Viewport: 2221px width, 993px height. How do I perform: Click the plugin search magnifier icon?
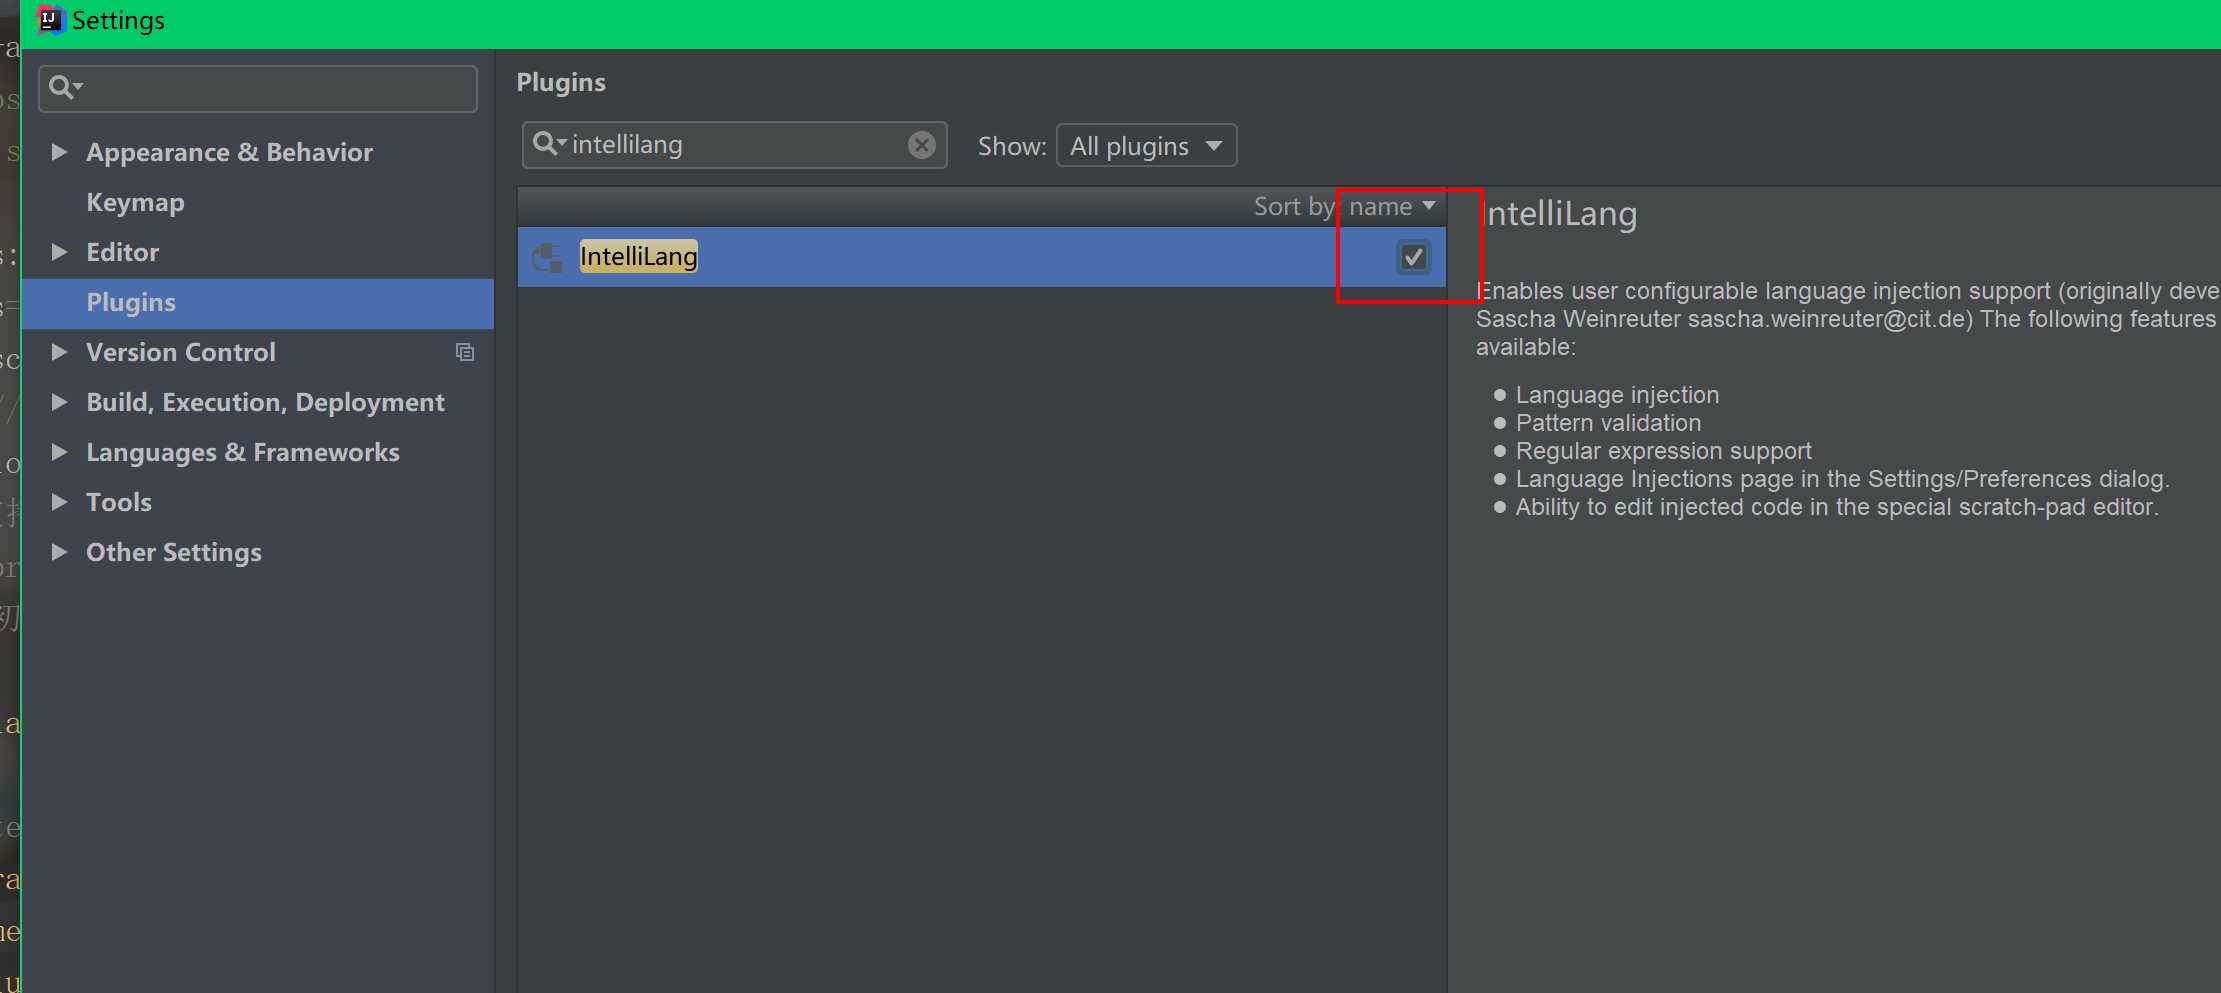(549, 144)
